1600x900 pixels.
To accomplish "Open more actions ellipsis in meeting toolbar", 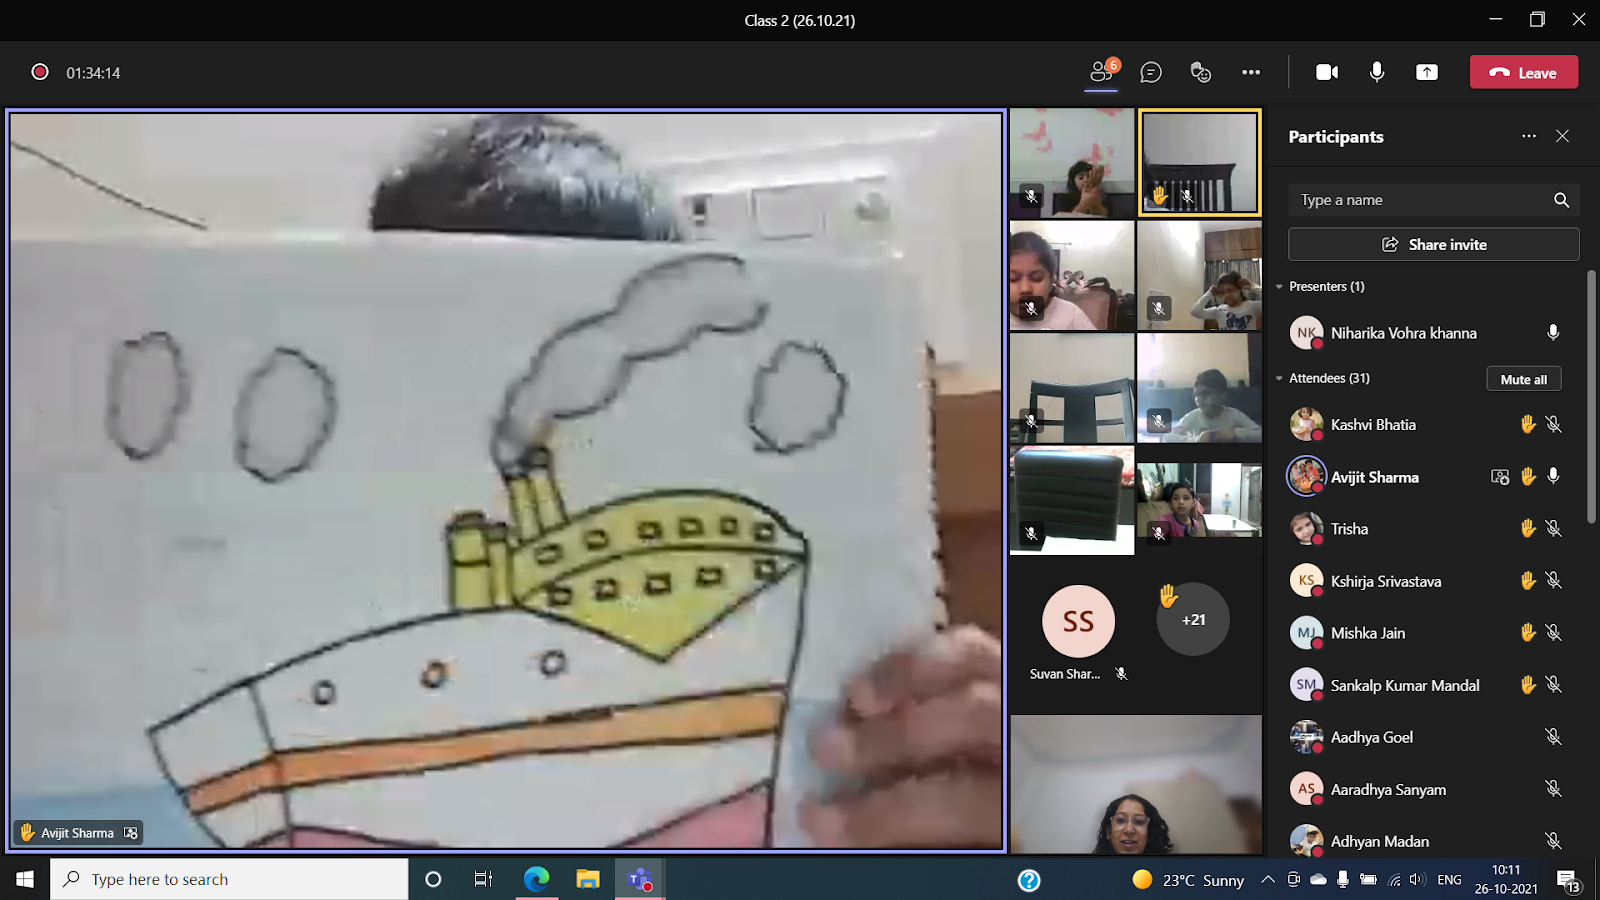I will 1251,72.
